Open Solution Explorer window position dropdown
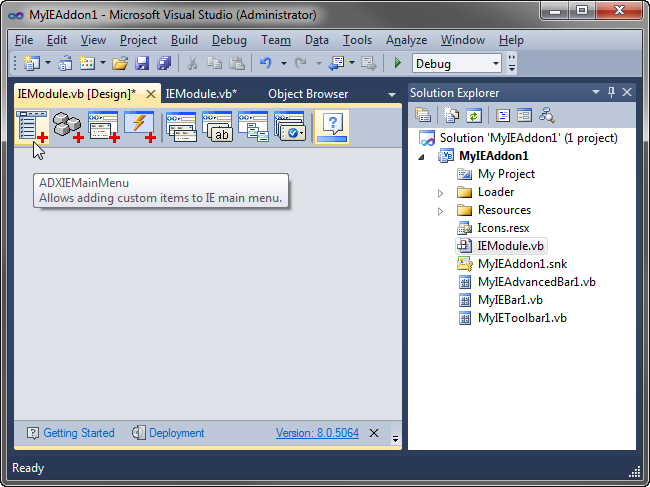Image resolution: width=650 pixels, height=487 pixels. click(596, 92)
